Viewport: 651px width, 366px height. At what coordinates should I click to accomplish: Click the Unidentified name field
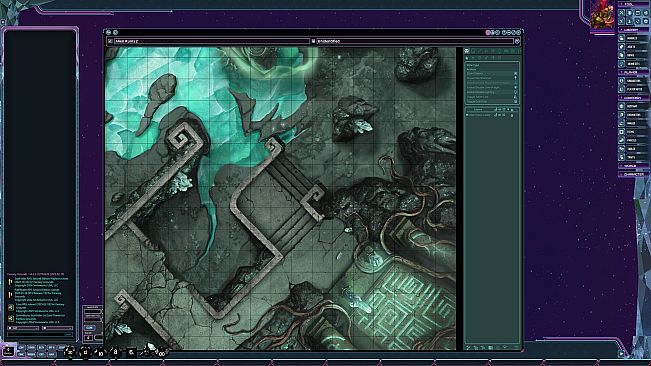(x=415, y=41)
